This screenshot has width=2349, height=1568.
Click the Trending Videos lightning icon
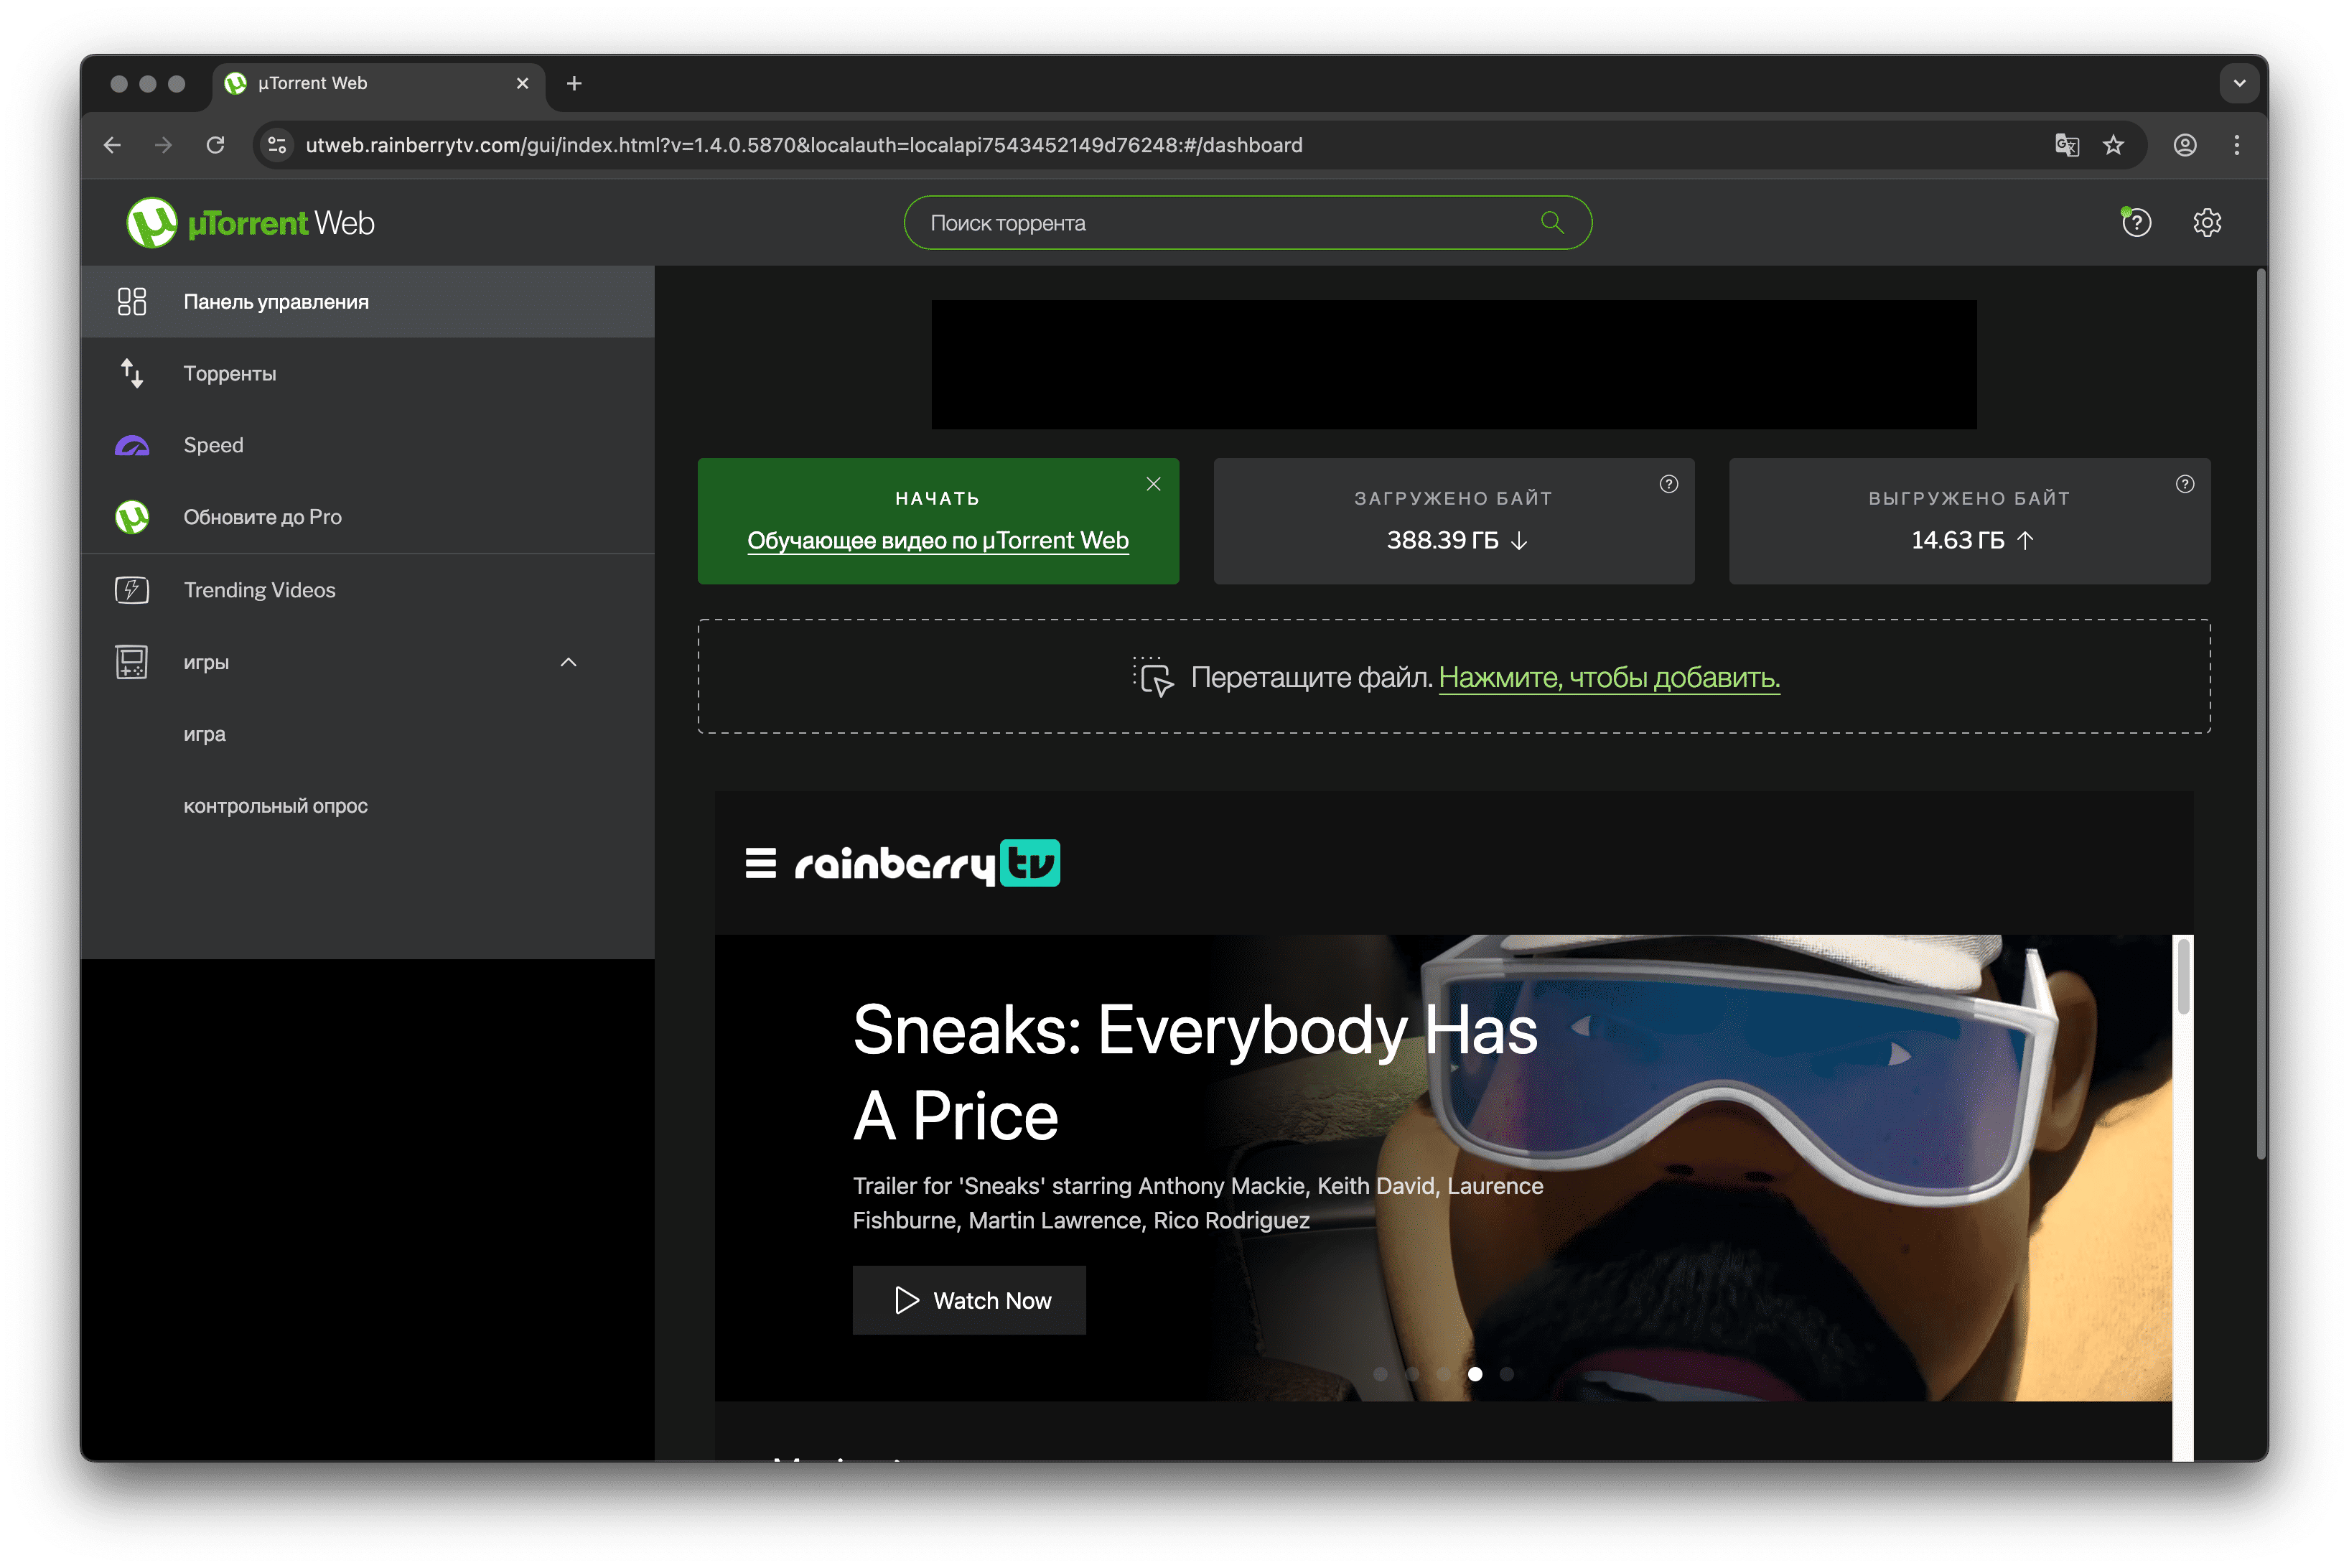tap(131, 590)
